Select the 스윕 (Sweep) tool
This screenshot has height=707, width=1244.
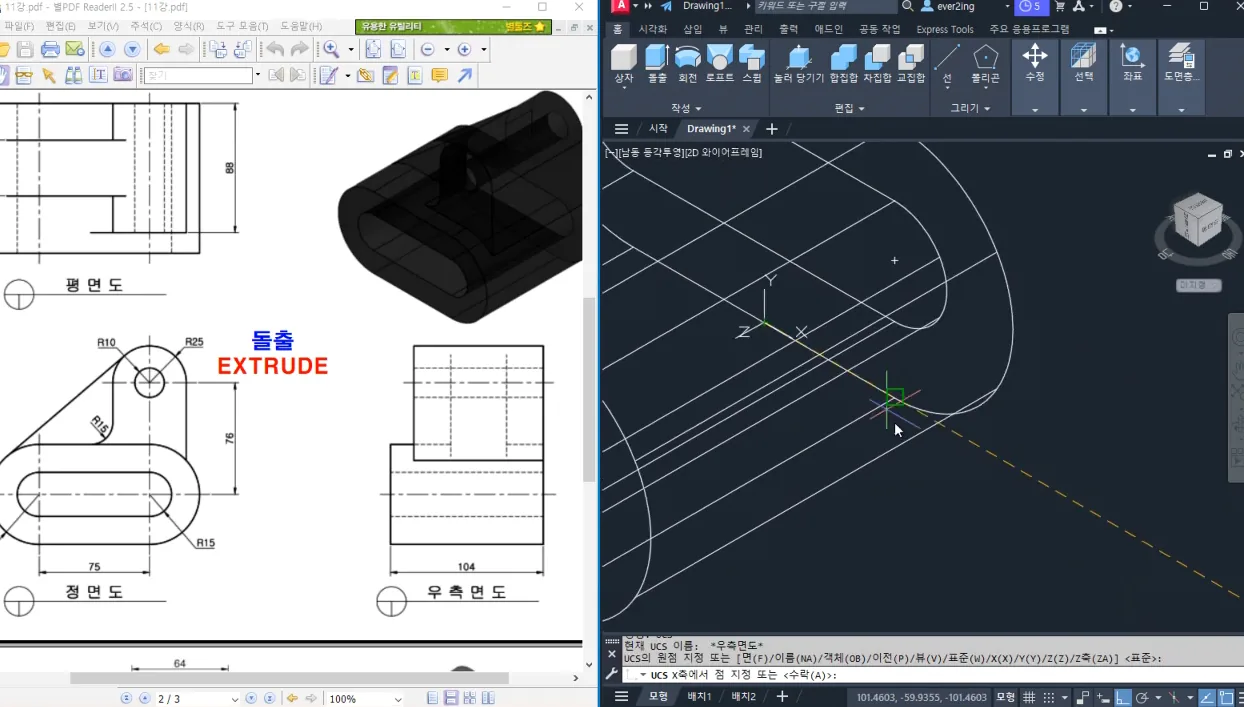752,63
